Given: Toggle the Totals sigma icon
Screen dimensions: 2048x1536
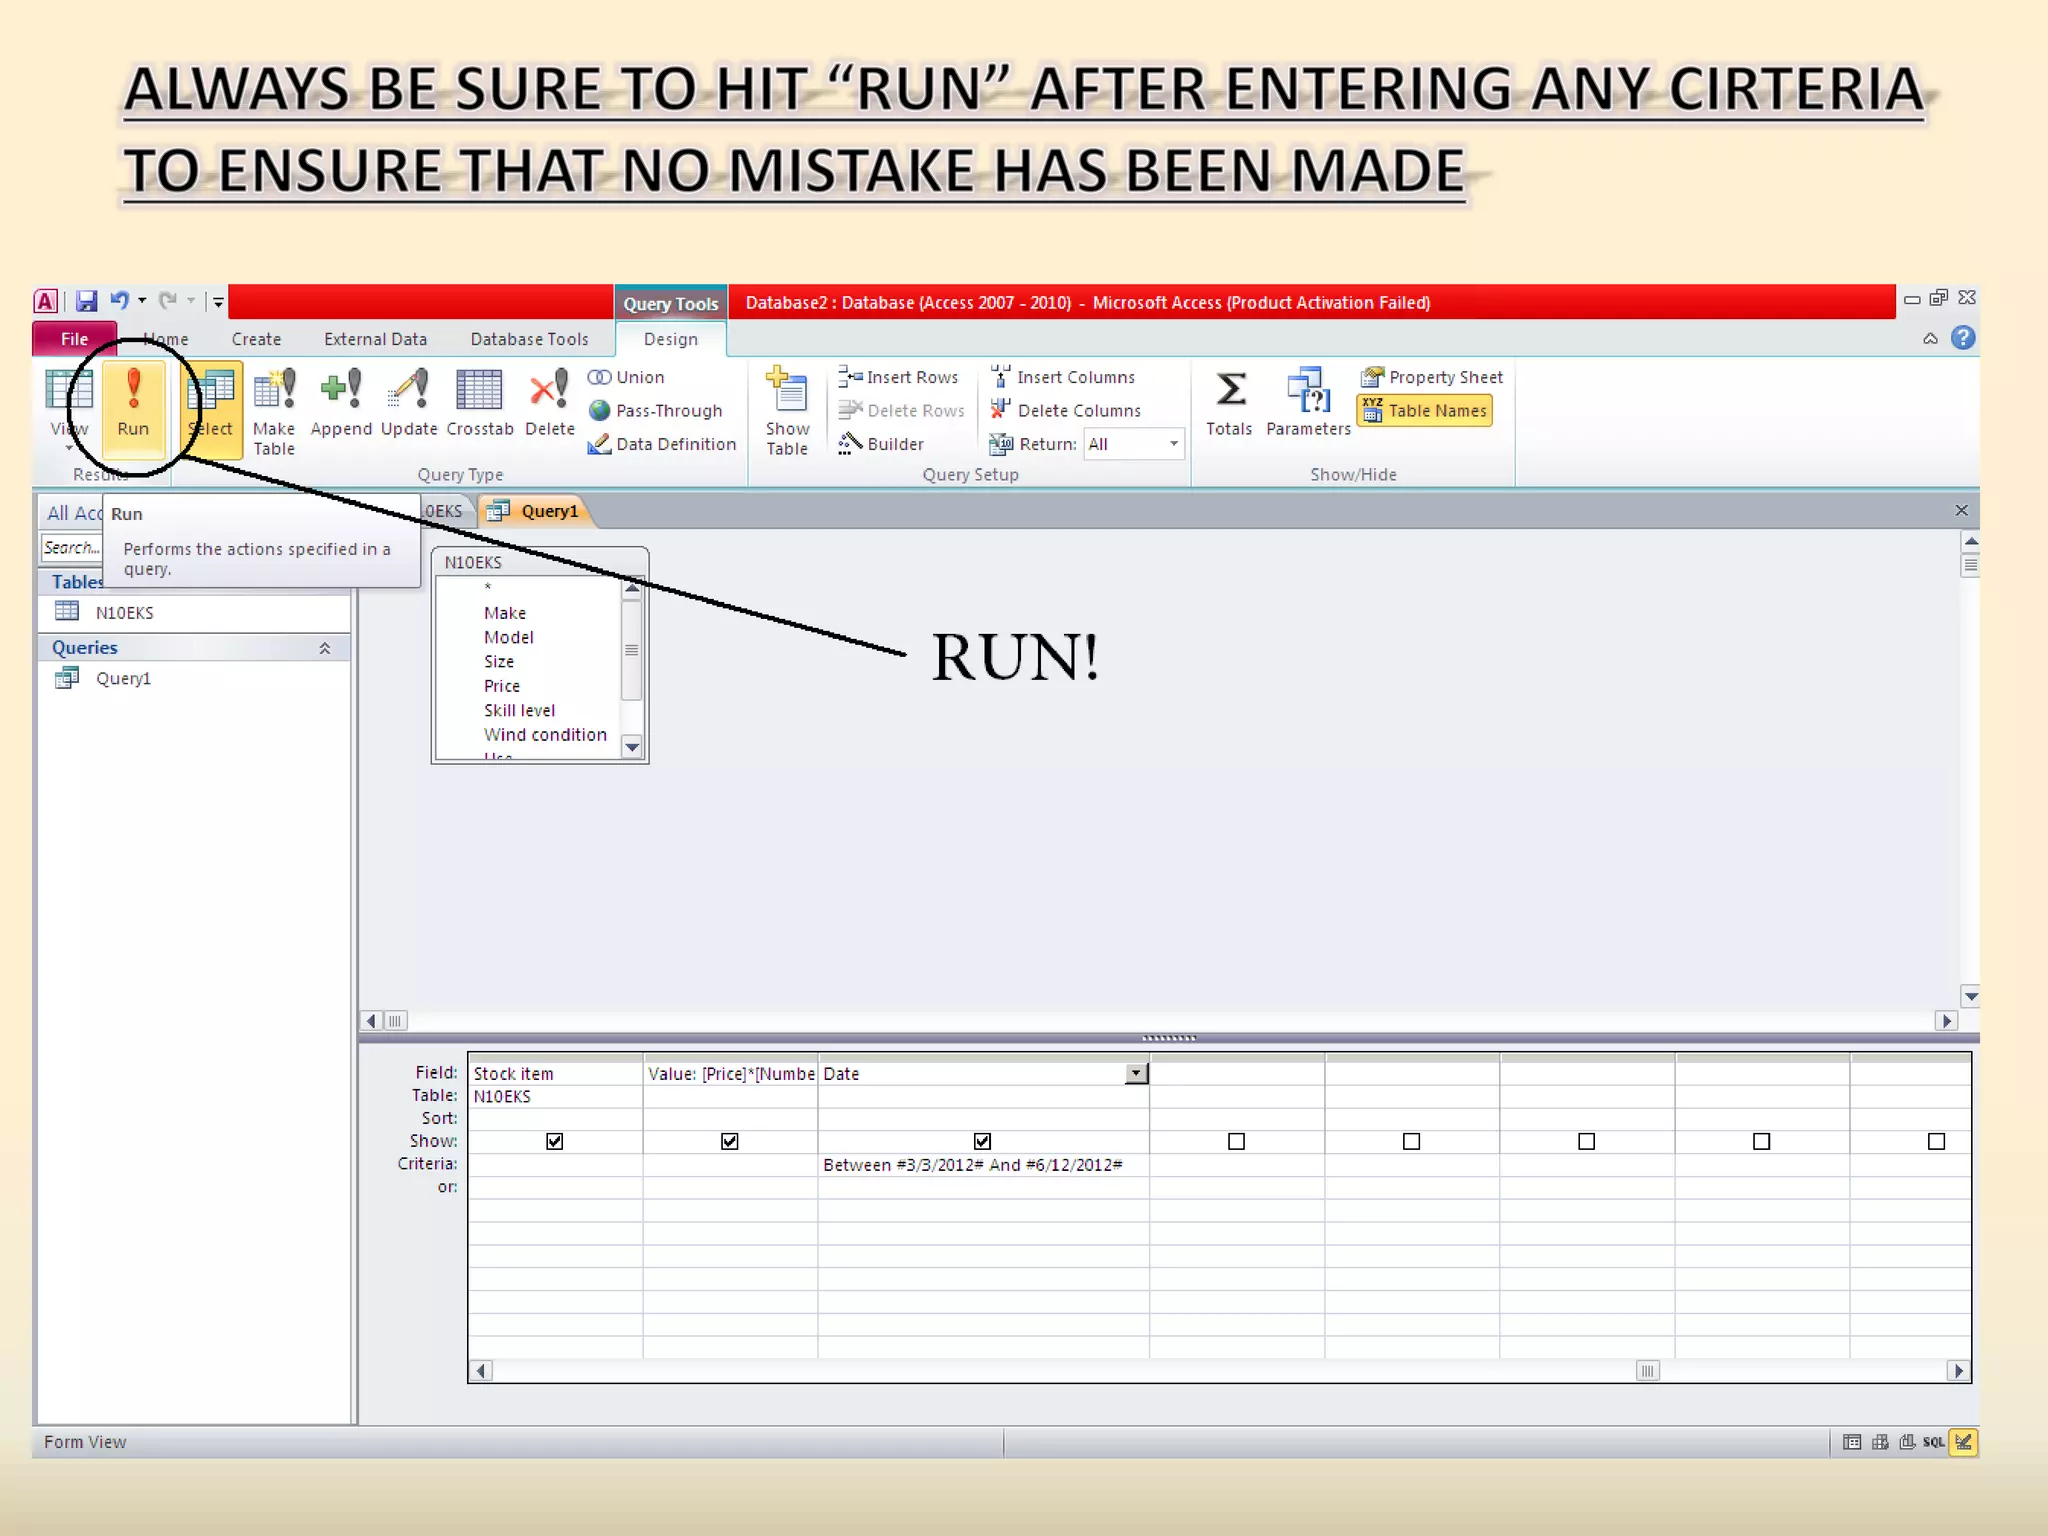Looking at the screenshot, I should click(1229, 390).
